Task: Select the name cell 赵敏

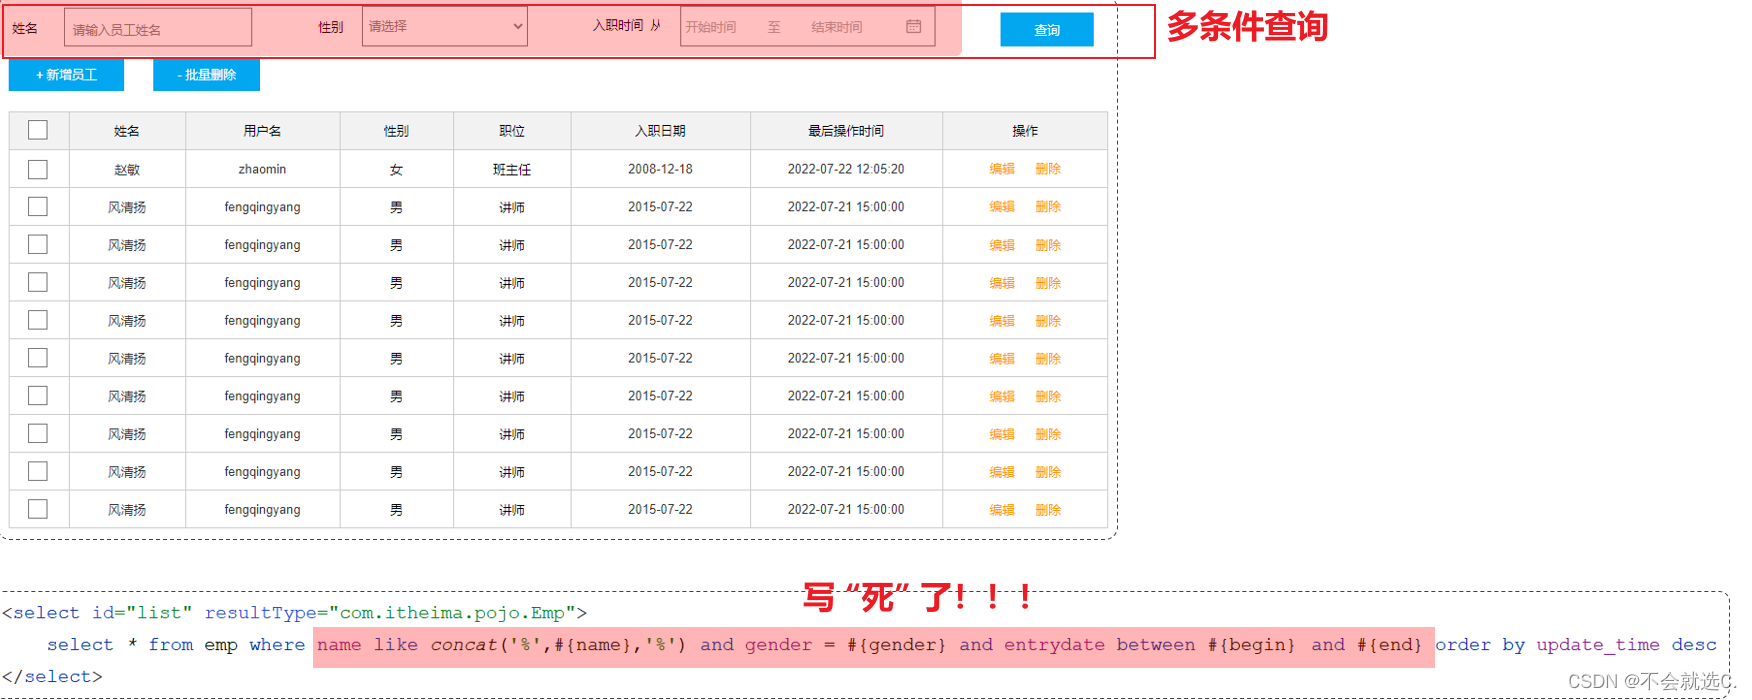Action: coord(127,170)
